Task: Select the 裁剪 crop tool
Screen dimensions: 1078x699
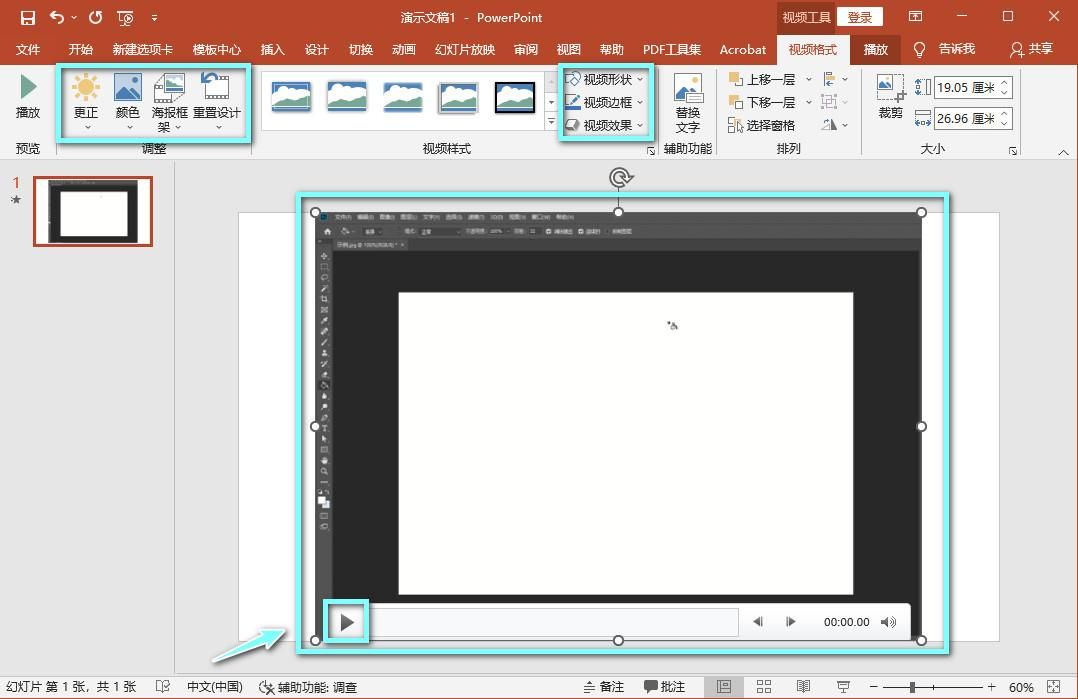Action: coord(890,89)
